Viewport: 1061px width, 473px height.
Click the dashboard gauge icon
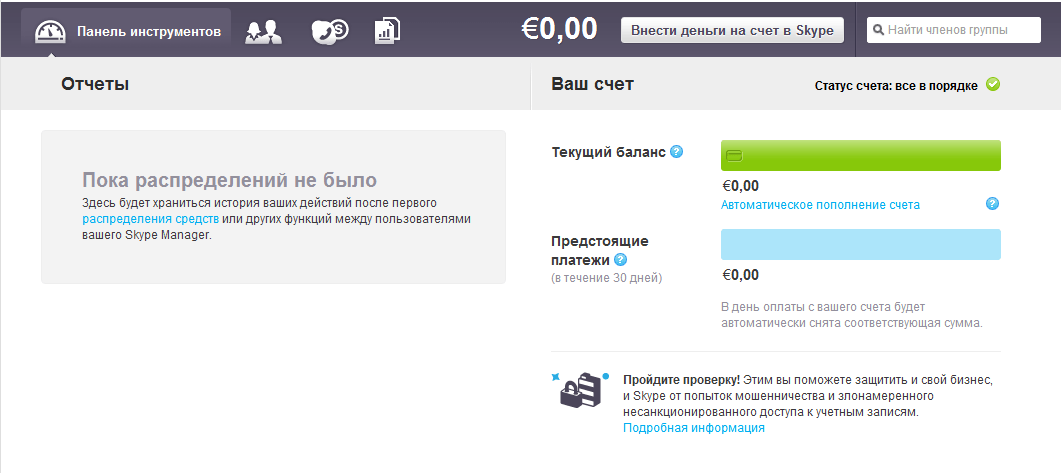[51, 32]
